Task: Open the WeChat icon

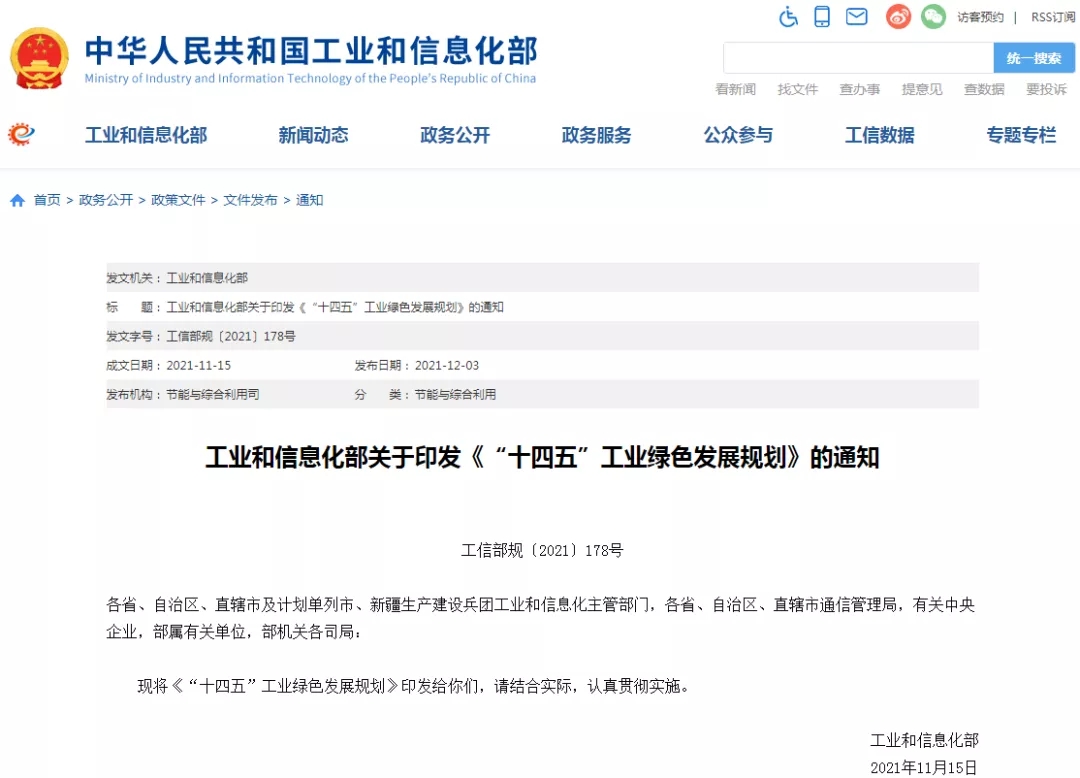Action: point(933,16)
